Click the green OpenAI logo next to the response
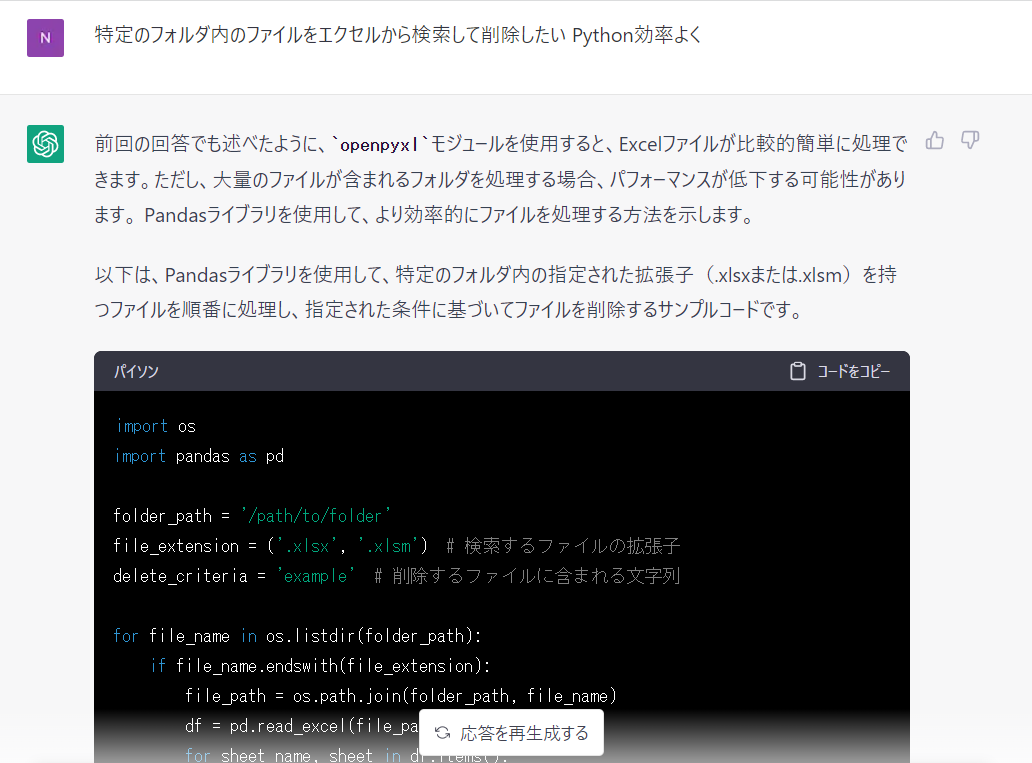1032x763 pixels. pyautogui.click(x=43, y=144)
